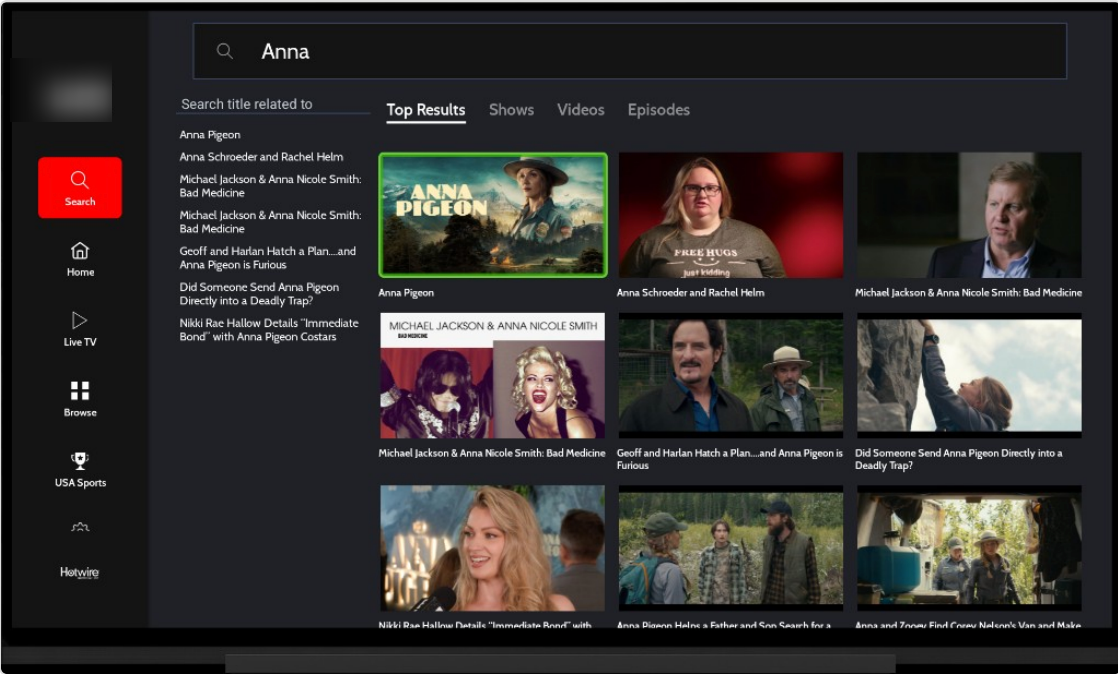Image resolution: width=1118 pixels, height=674 pixels.
Task: Select the Episodes tab
Action: tap(659, 110)
